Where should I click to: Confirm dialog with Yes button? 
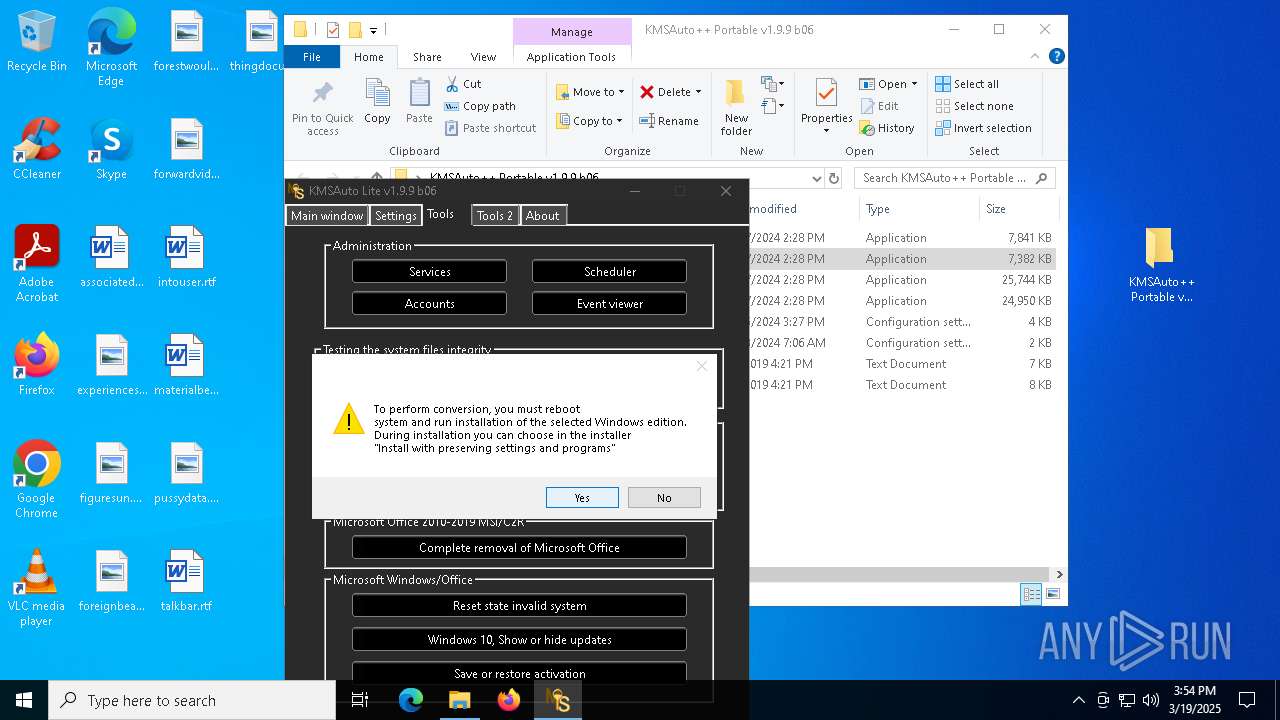click(582, 498)
